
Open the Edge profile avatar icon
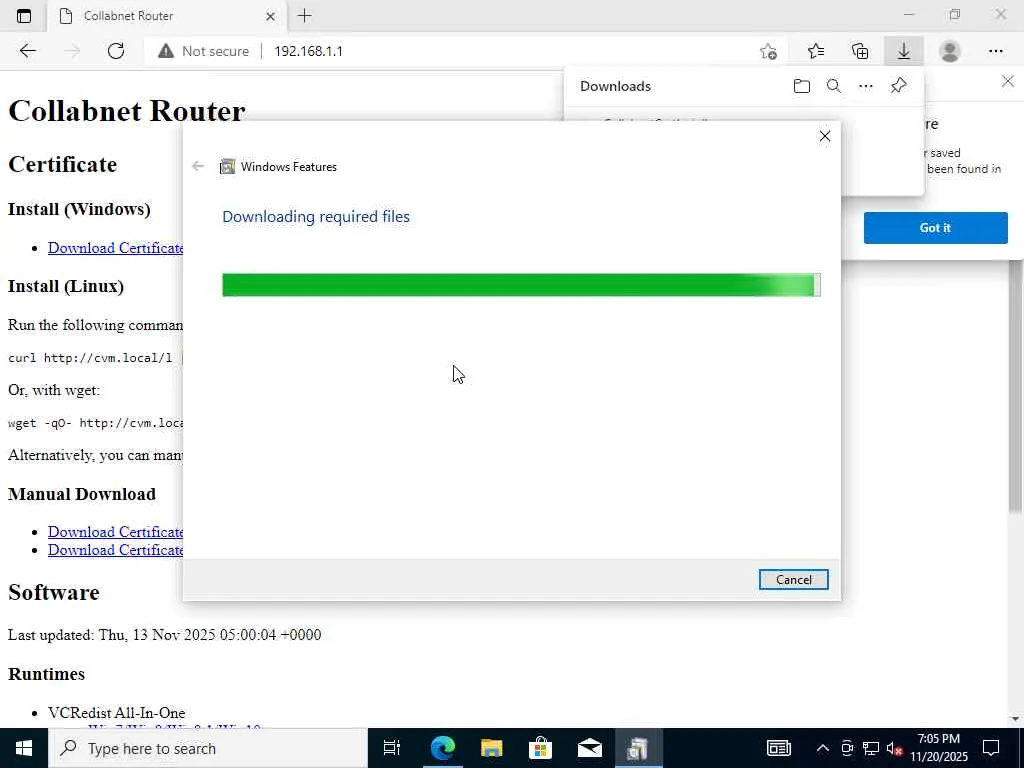click(x=950, y=51)
